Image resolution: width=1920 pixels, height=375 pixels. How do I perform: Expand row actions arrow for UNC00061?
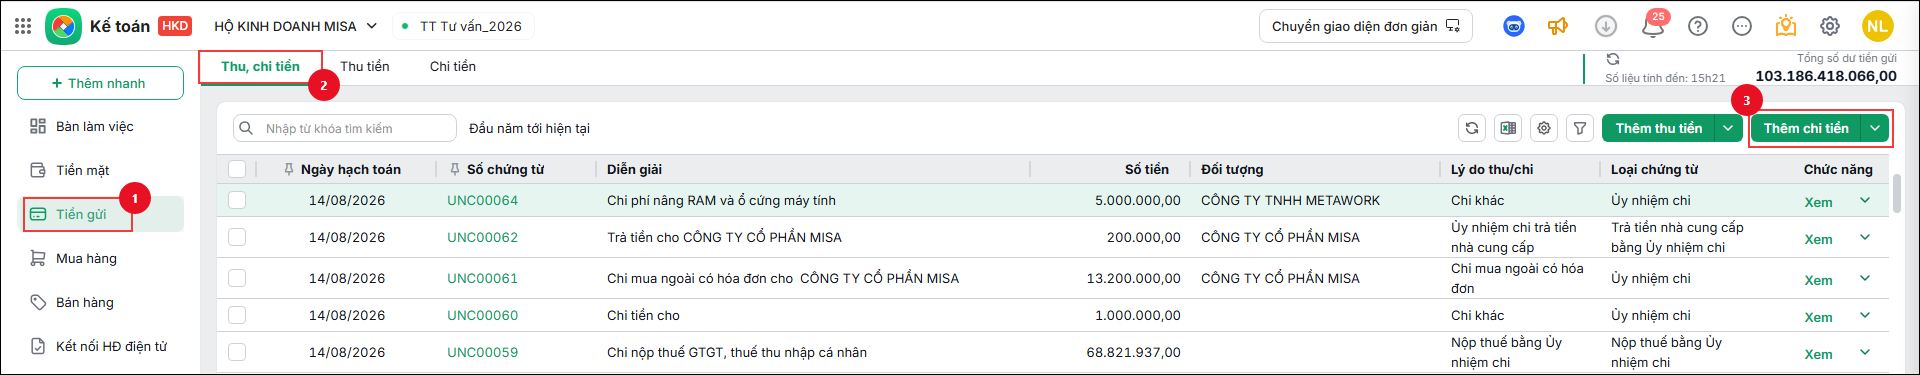[1865, 278]
